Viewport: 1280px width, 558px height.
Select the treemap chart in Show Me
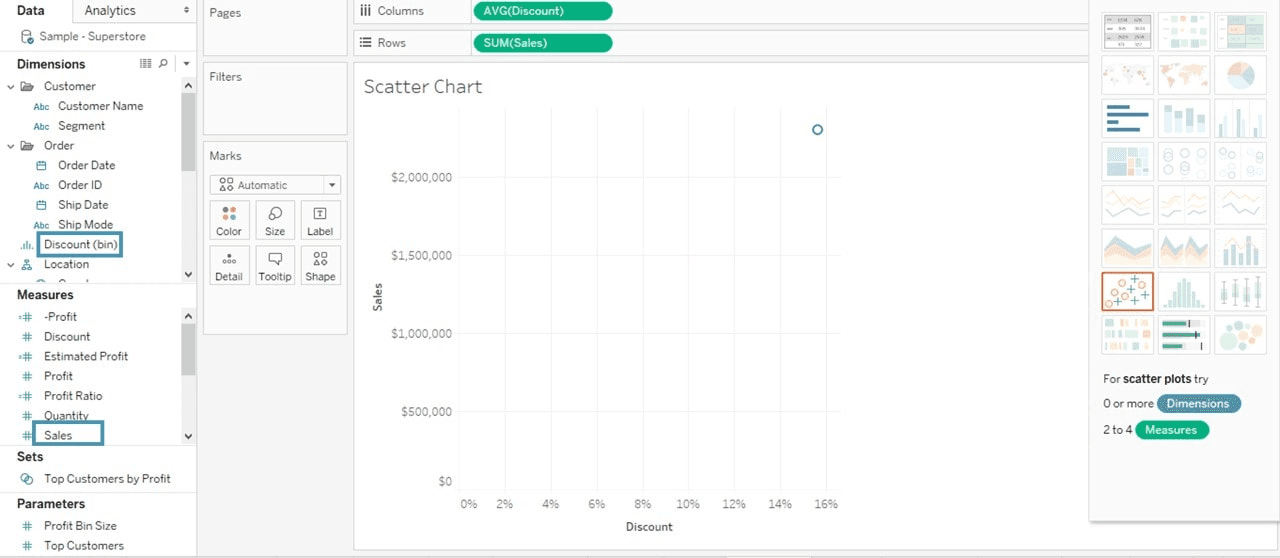click(1127, 162)
